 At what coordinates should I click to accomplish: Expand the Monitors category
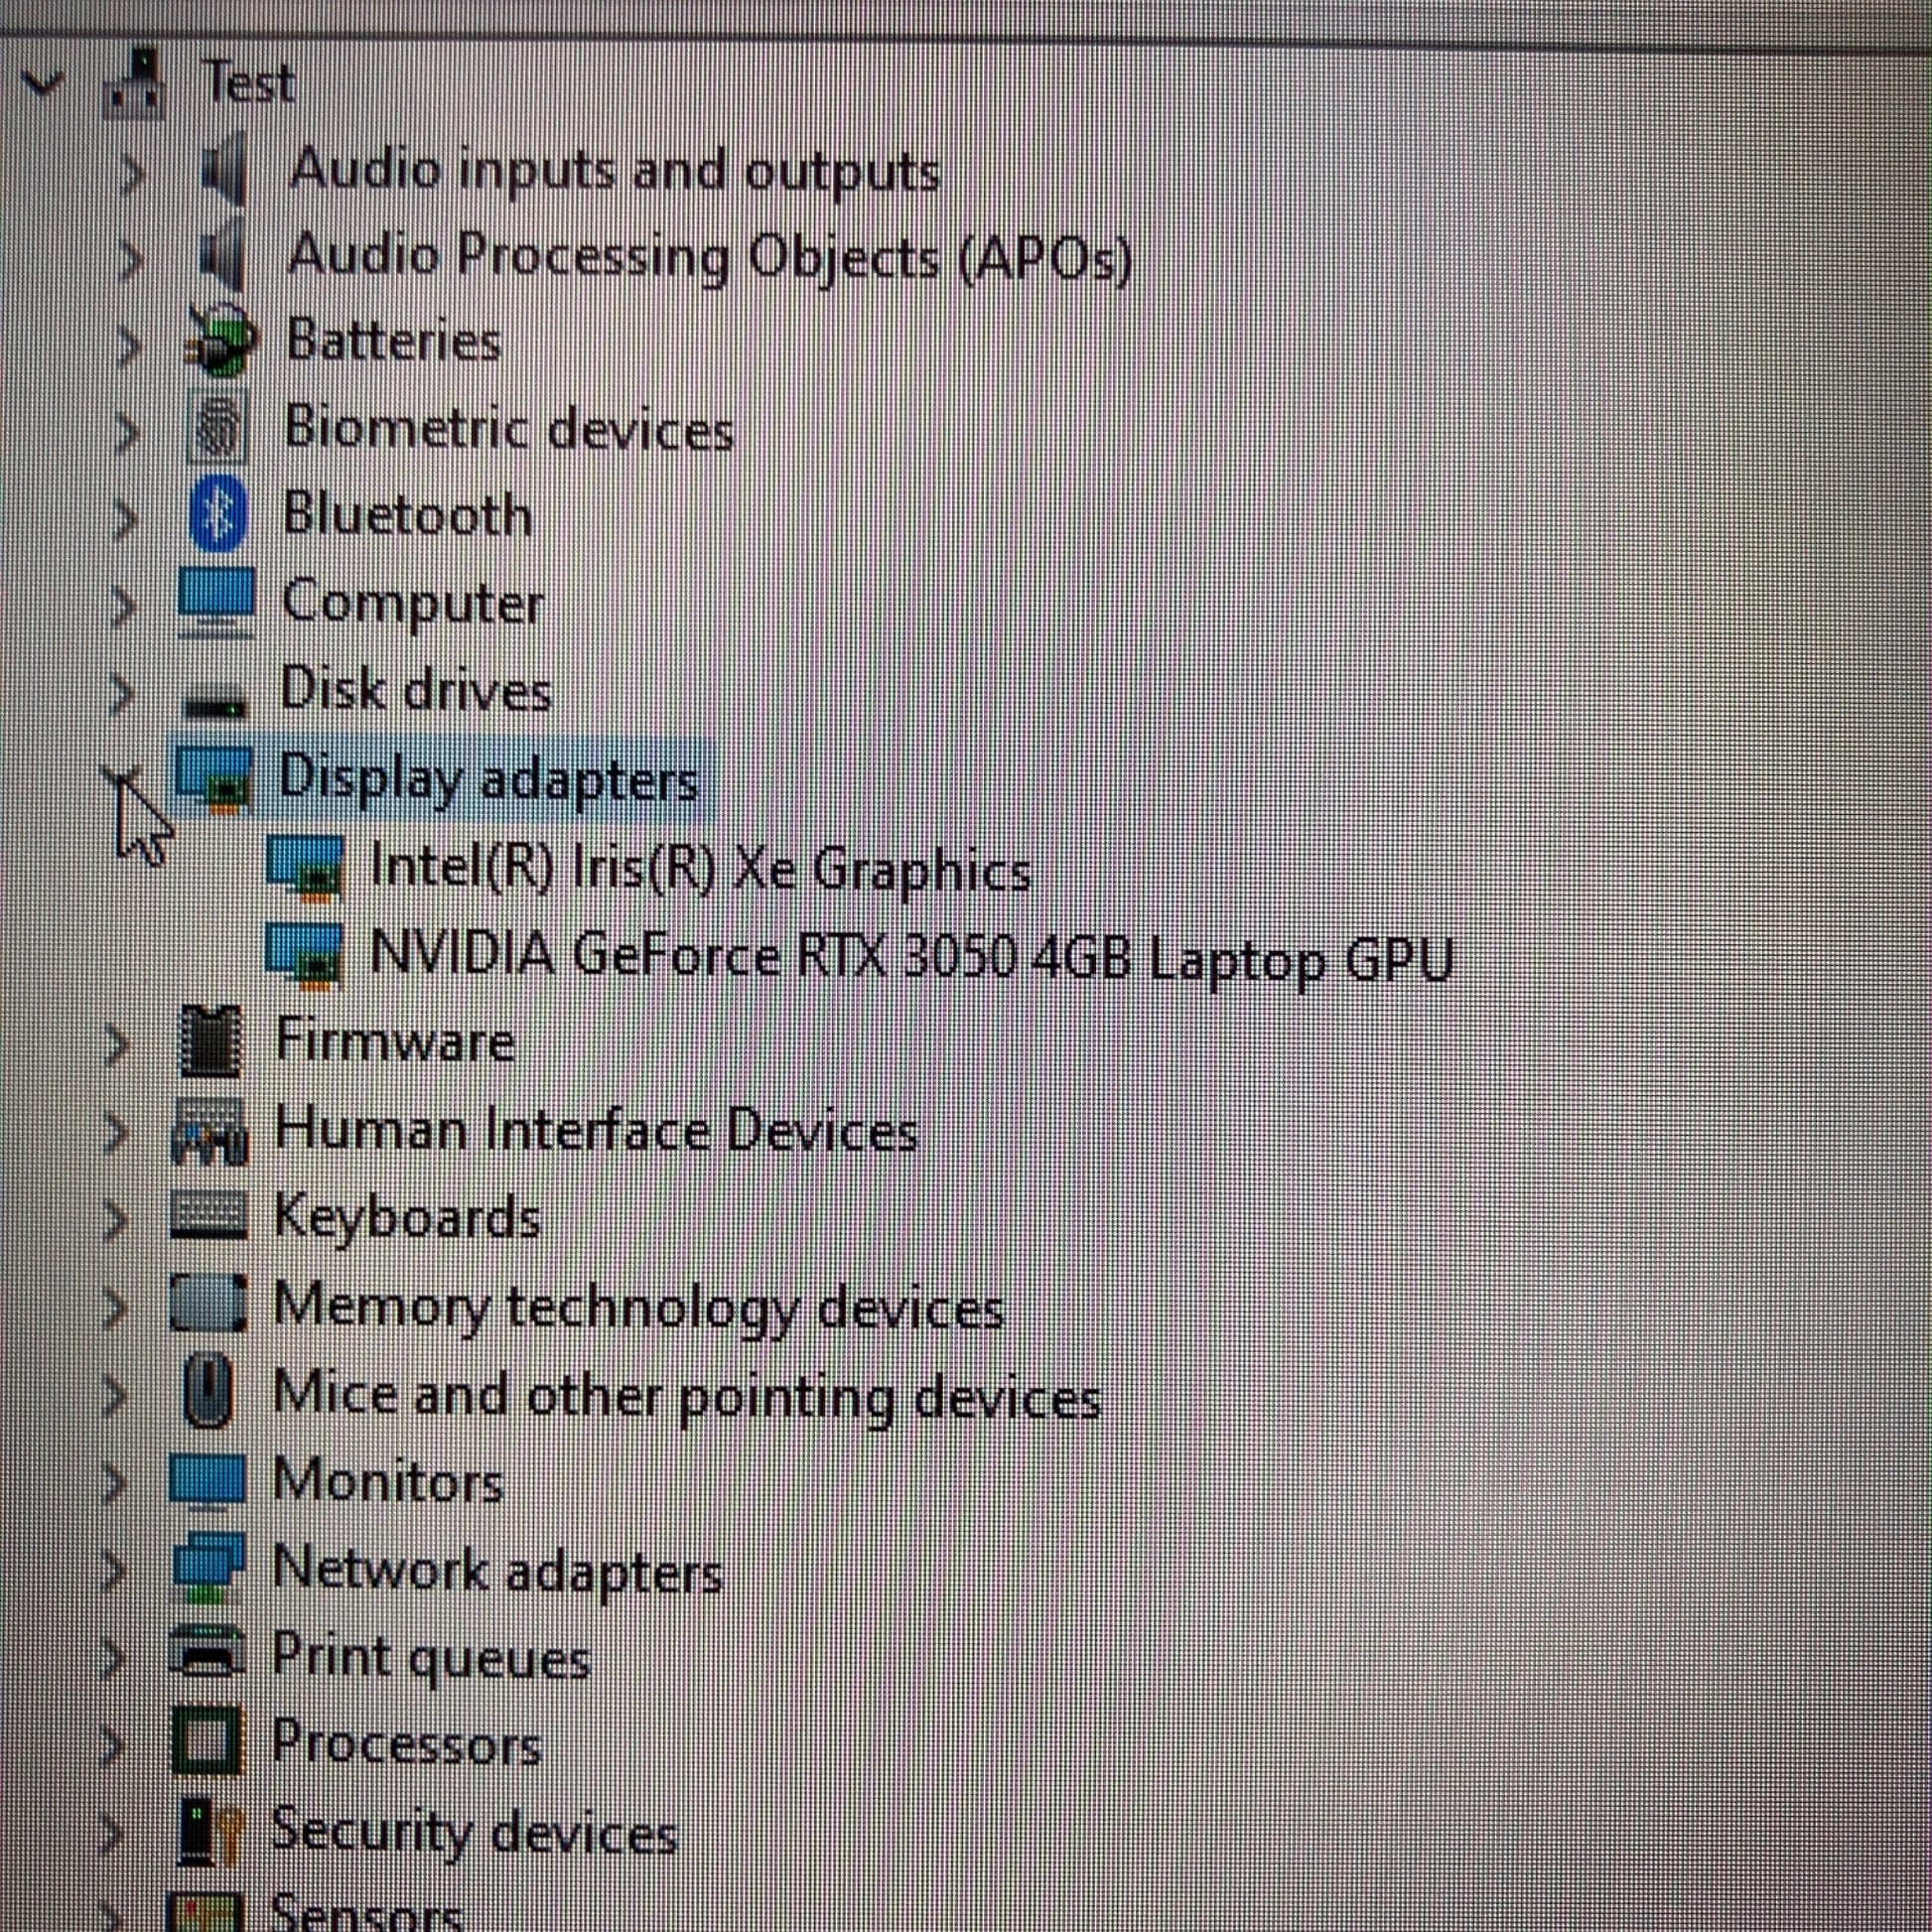(114, 1483)
